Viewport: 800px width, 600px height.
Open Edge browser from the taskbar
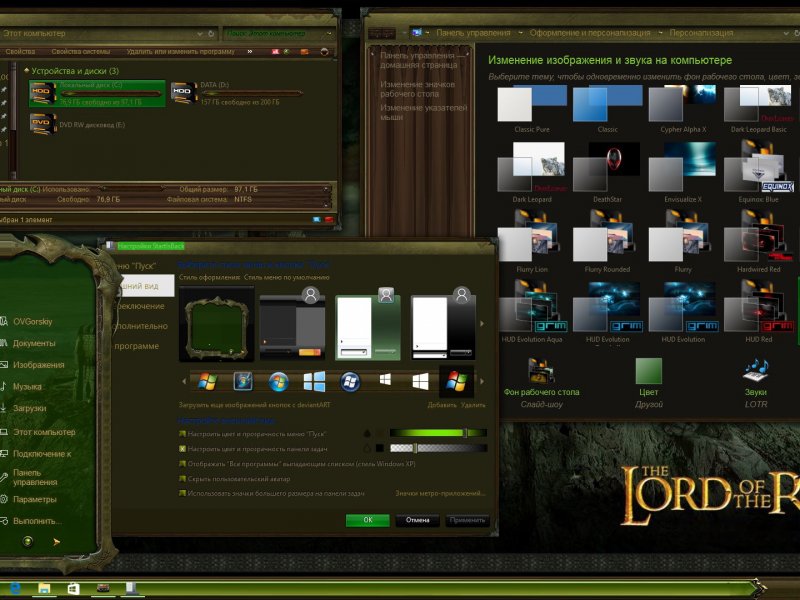(15, 588)
